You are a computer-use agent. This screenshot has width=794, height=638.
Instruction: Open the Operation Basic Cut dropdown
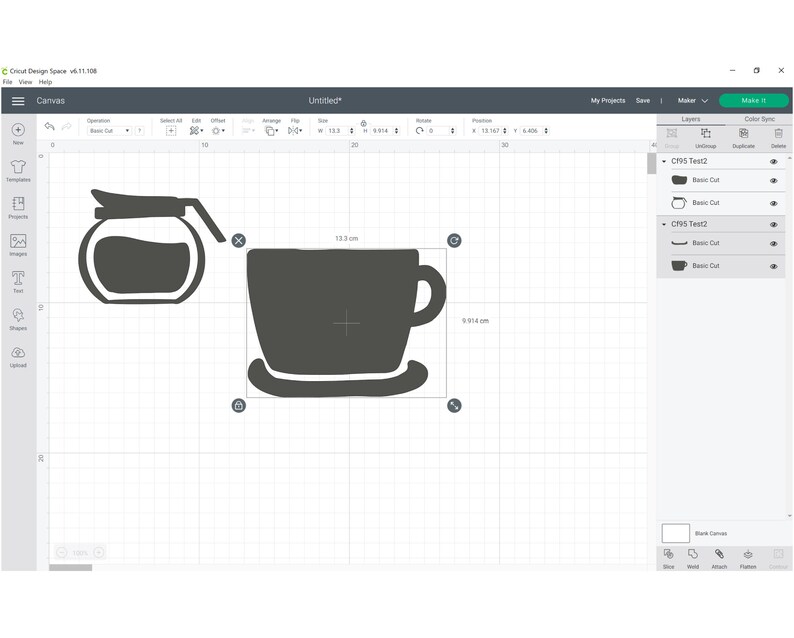tap(109, 131)
